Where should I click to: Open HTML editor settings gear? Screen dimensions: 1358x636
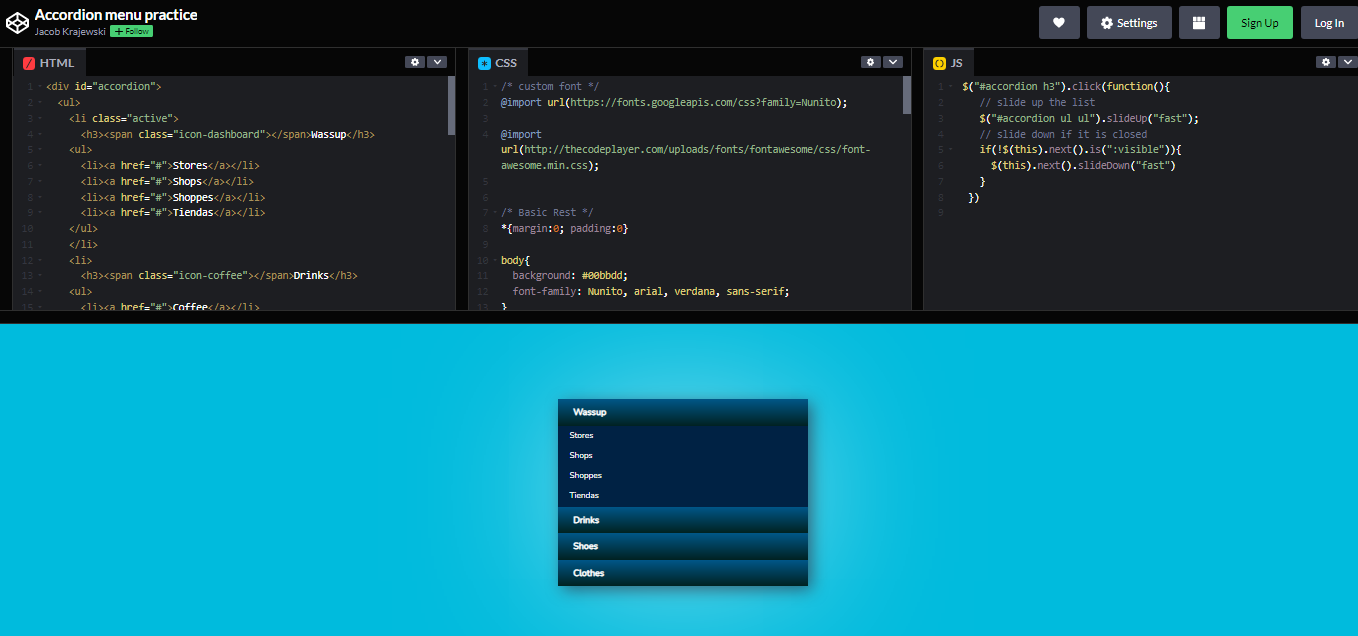[415, 62]
